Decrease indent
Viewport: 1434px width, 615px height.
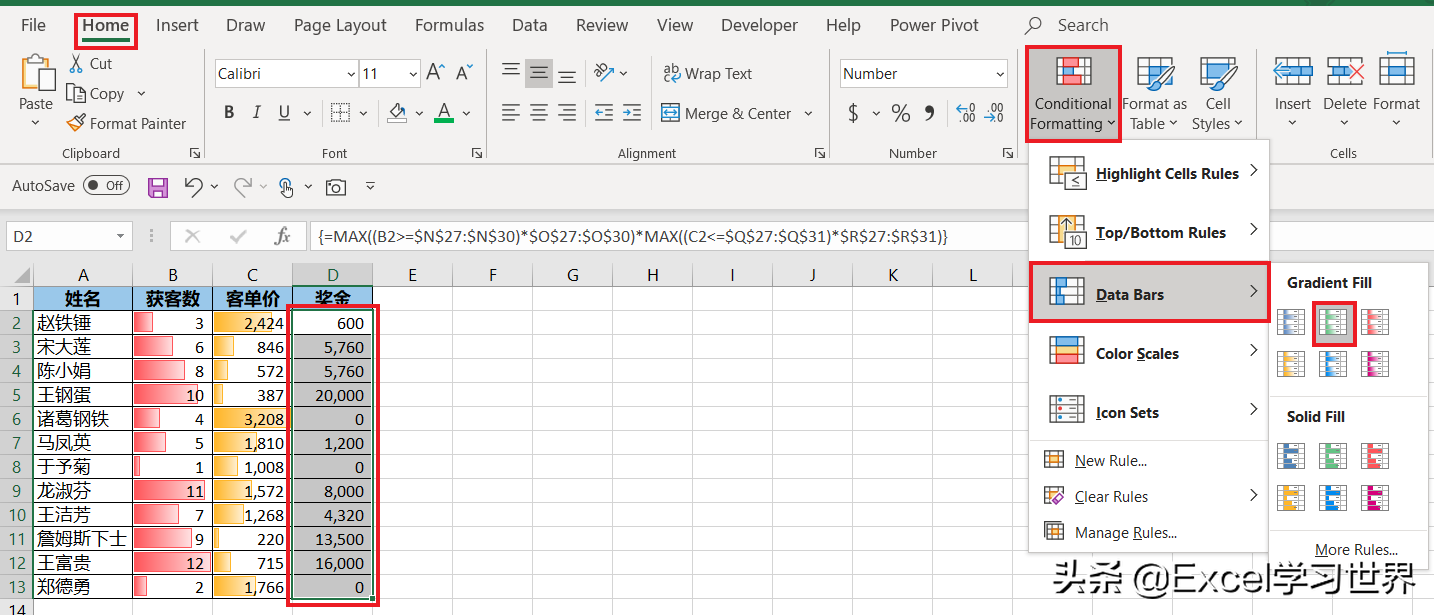[x=604, y=113]
